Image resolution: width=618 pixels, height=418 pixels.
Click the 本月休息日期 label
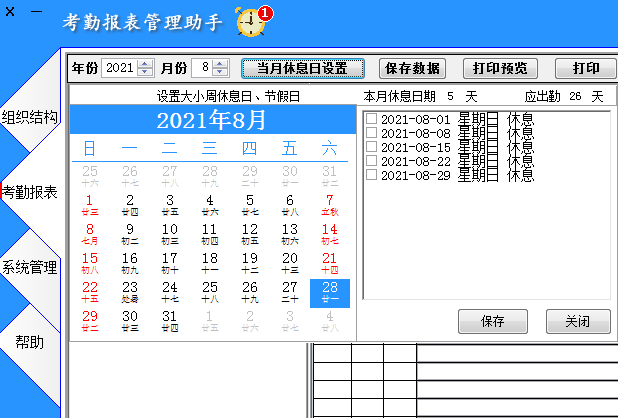399,96
